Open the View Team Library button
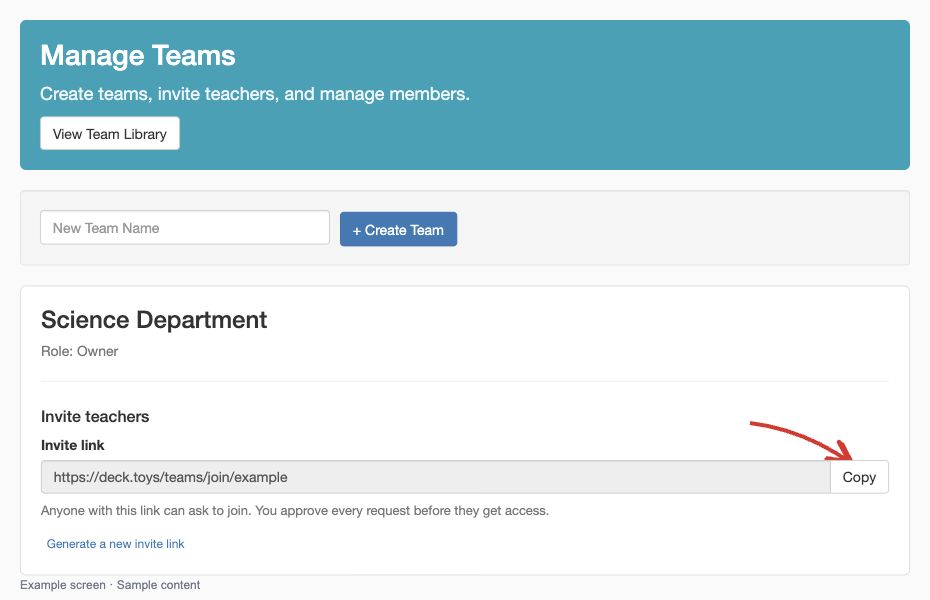The width and height of the screenshot is (930, 600). [x=110, y=133]
